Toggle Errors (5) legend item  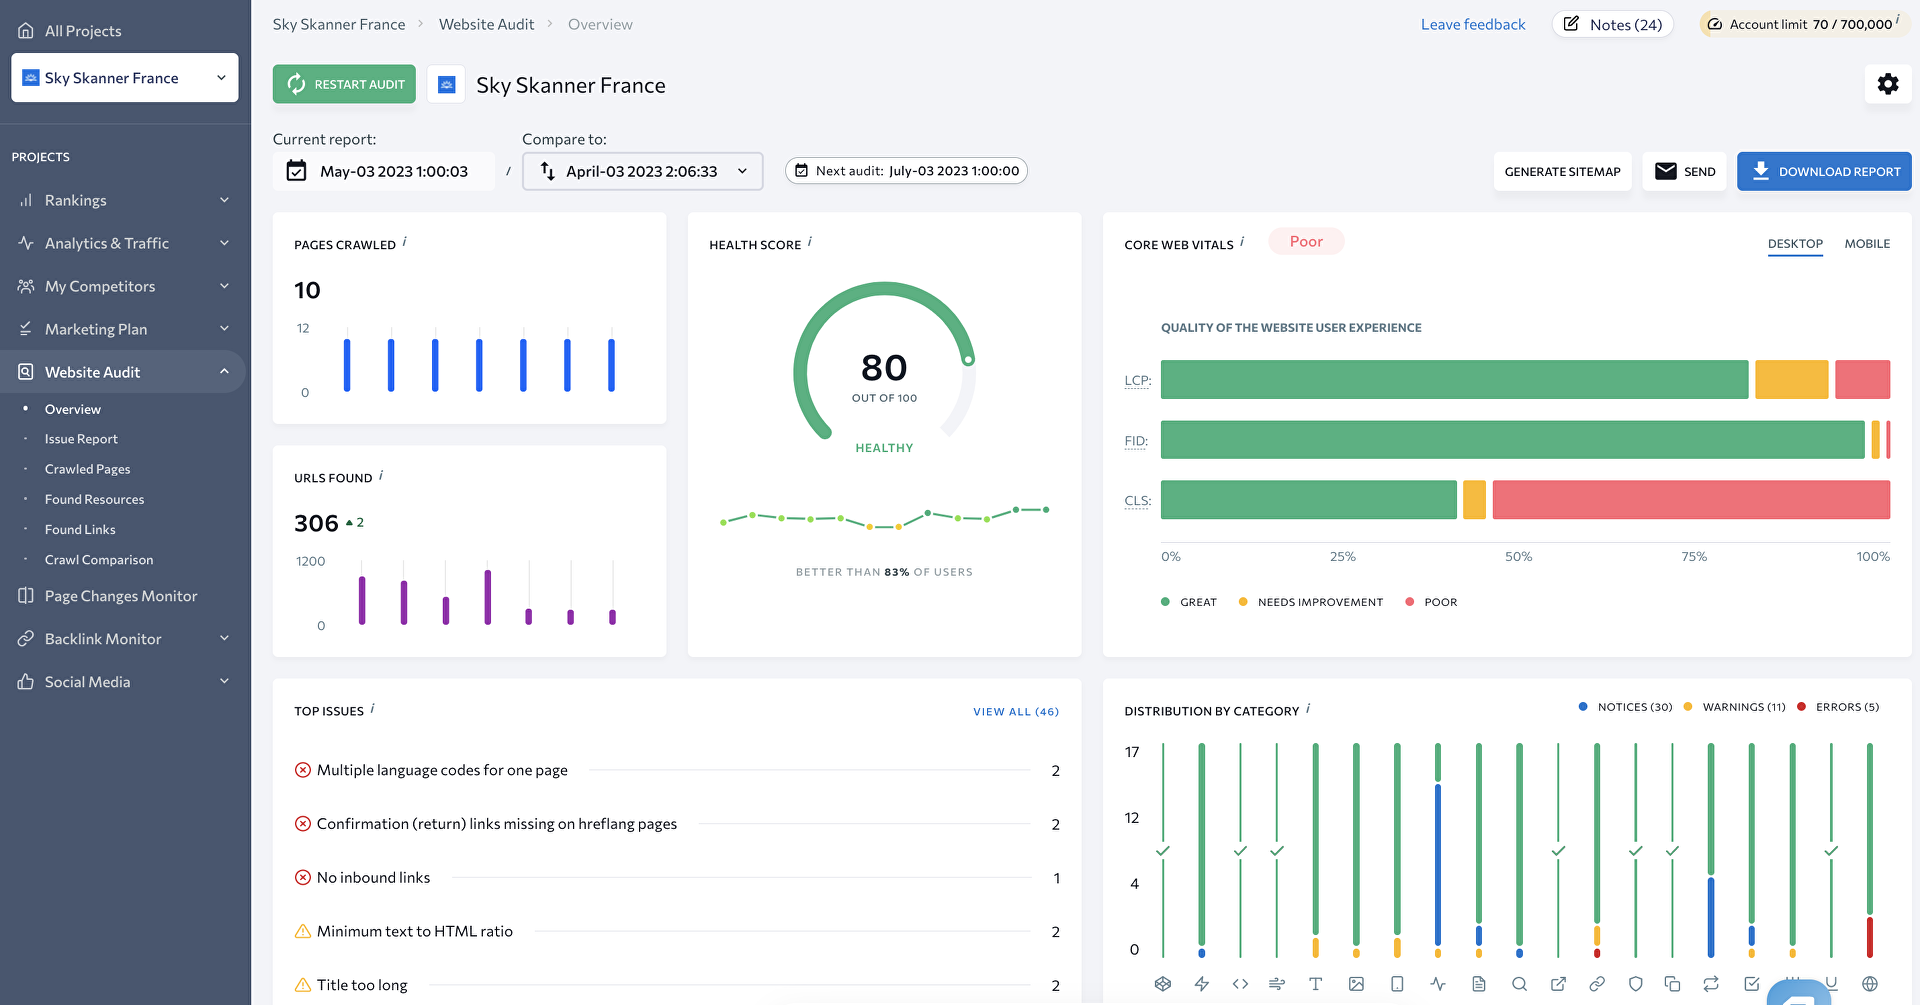(x=1838, y=707)
